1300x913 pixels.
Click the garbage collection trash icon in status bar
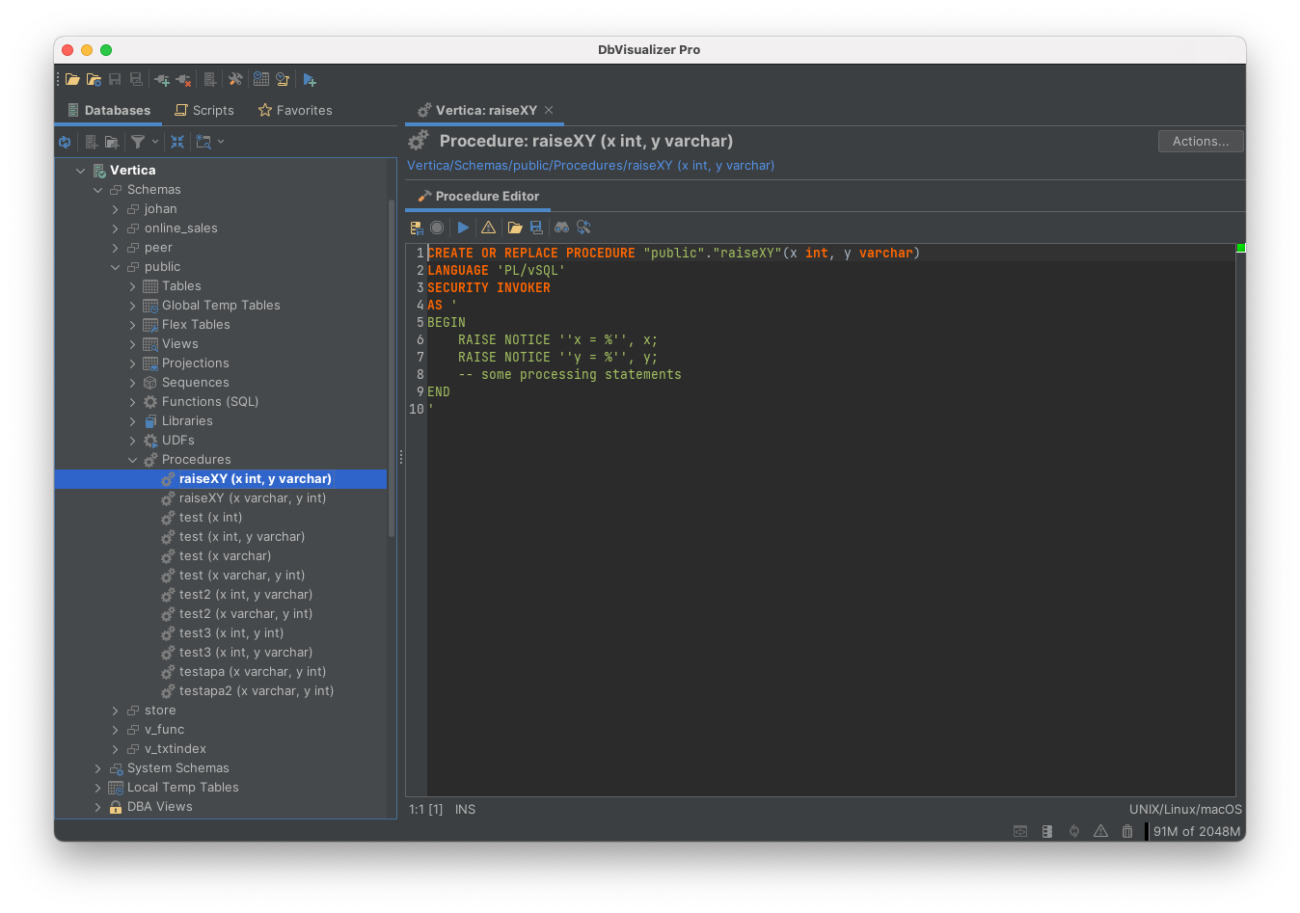tap(1127, 831)
